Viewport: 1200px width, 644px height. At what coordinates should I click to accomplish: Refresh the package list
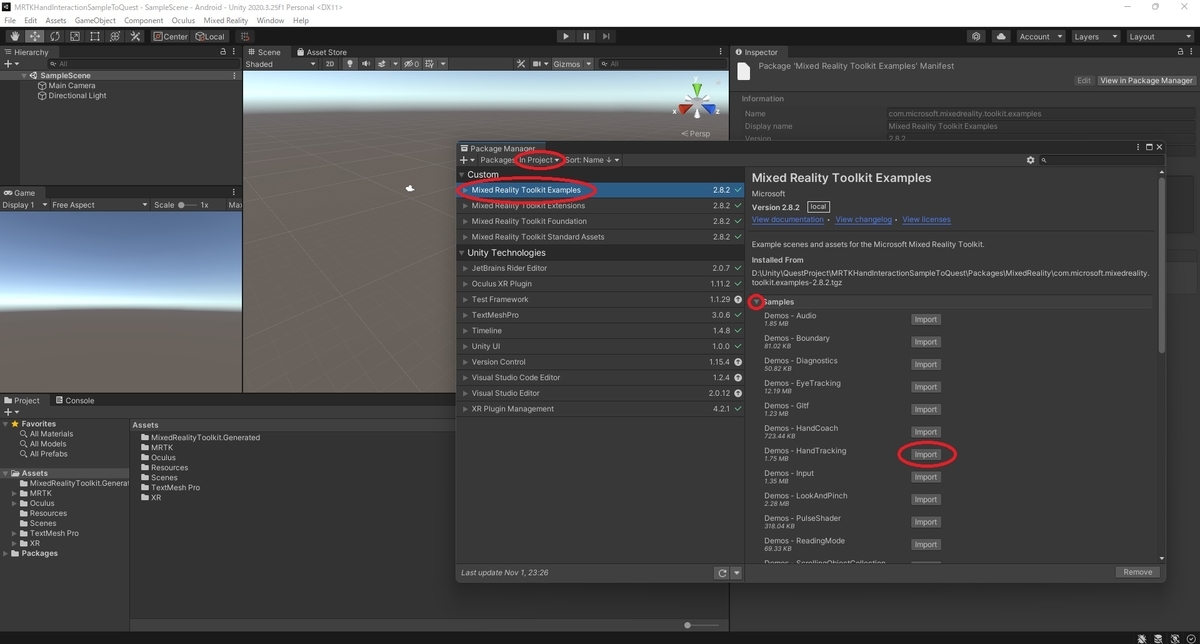[x=722, y=573]
